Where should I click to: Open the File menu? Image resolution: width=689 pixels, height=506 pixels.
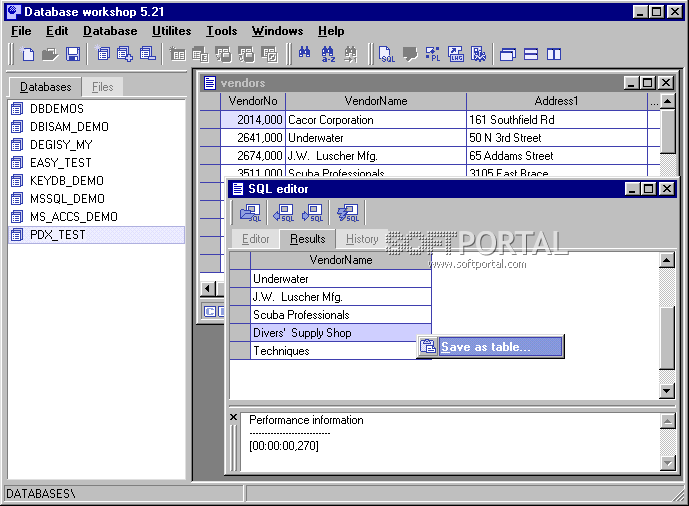tap(21, 31)
